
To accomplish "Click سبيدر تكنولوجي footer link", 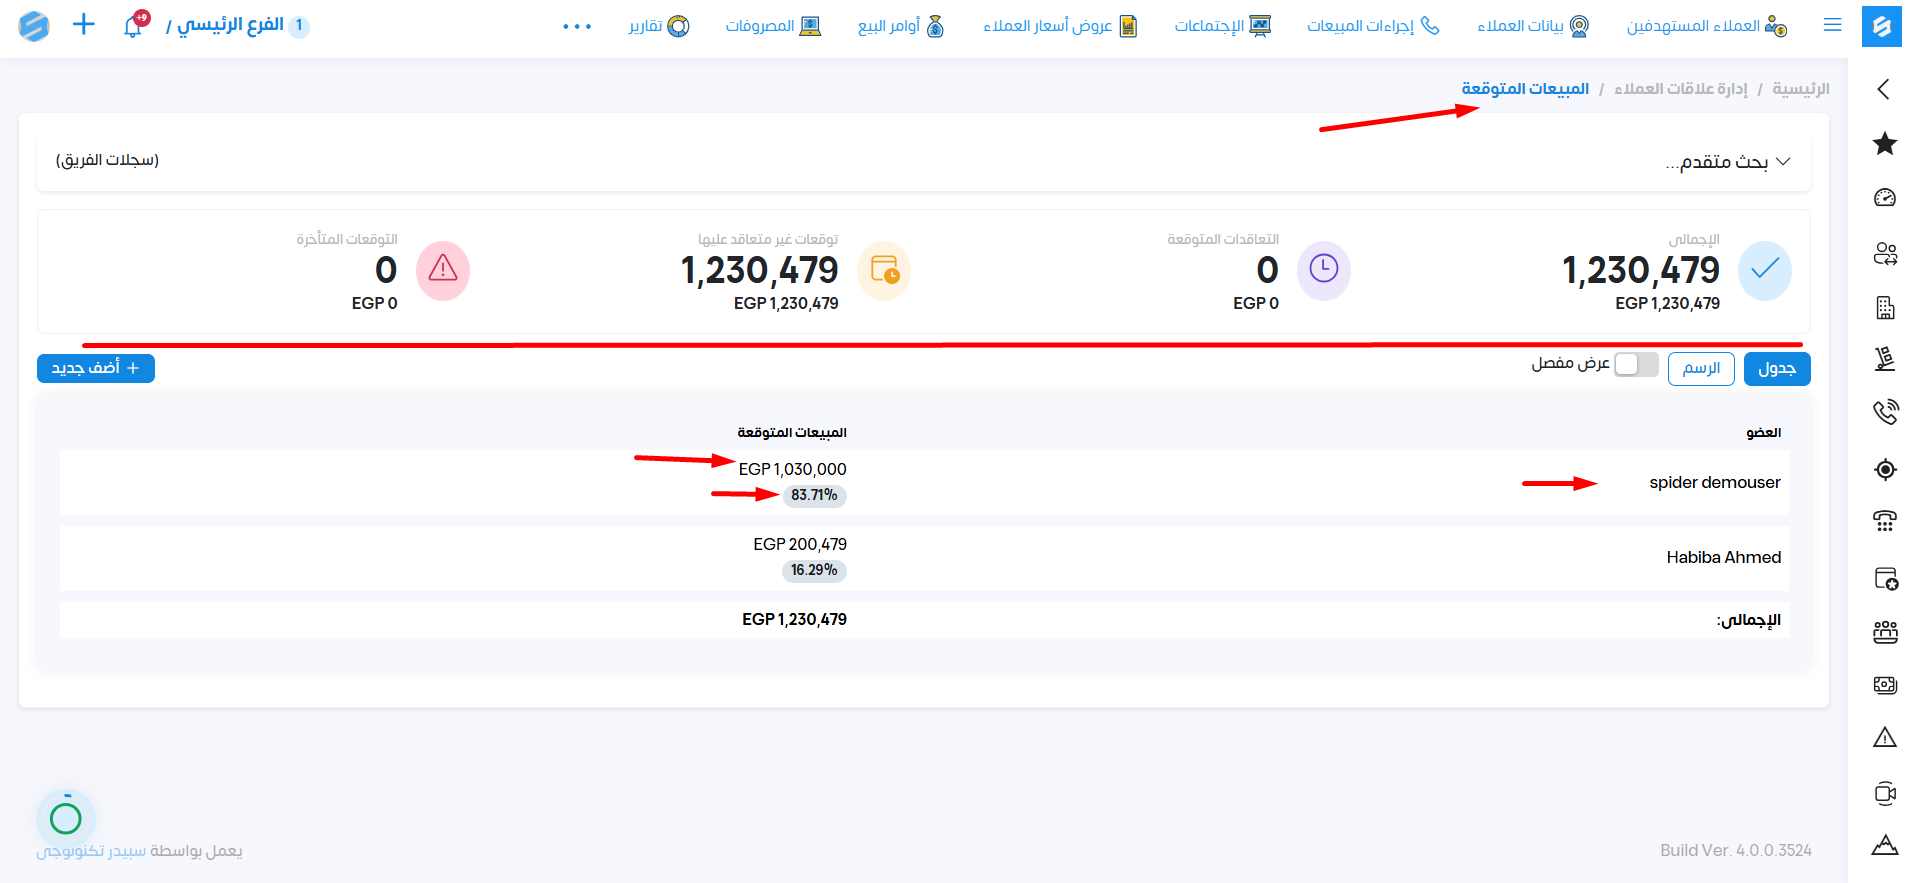I will pos(91,851).
